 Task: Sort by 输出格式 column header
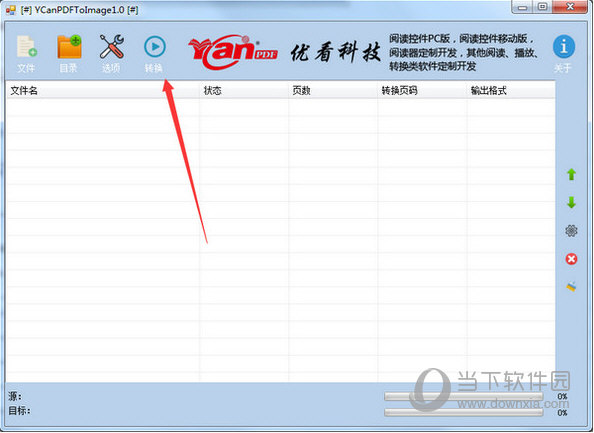(511, 91)
